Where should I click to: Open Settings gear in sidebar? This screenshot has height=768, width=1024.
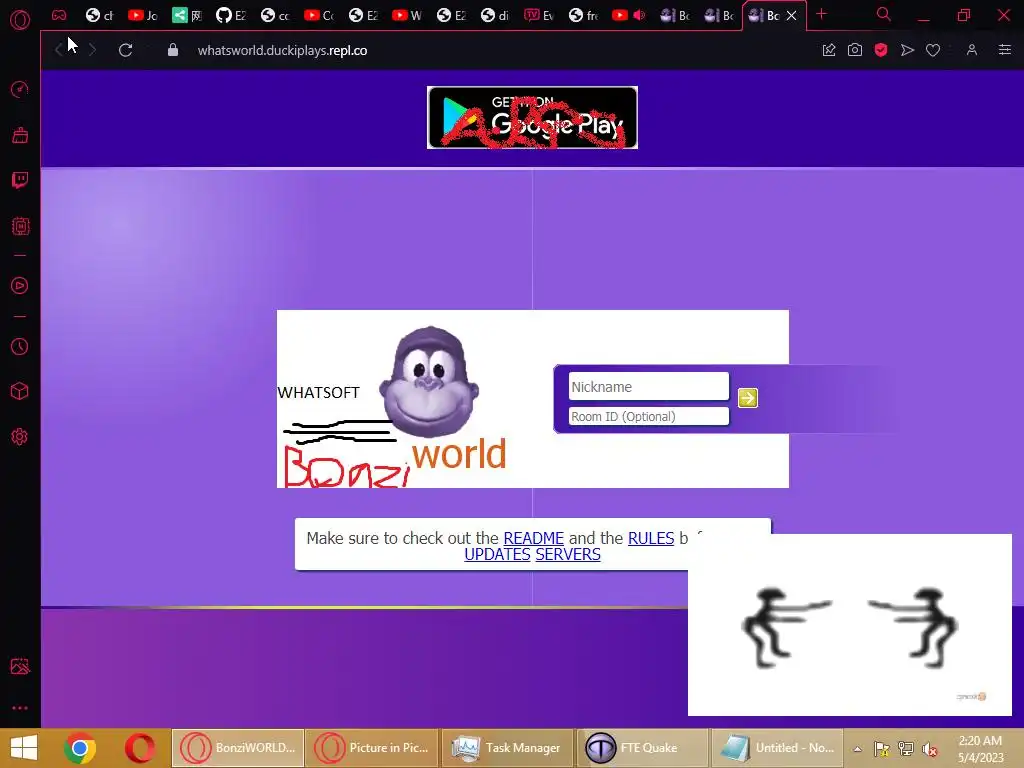pos(20,436)
